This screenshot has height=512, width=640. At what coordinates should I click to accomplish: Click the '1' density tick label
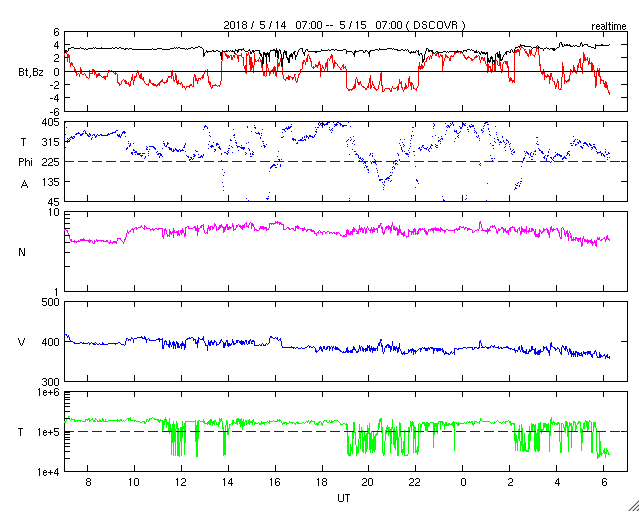coord(57,292)
